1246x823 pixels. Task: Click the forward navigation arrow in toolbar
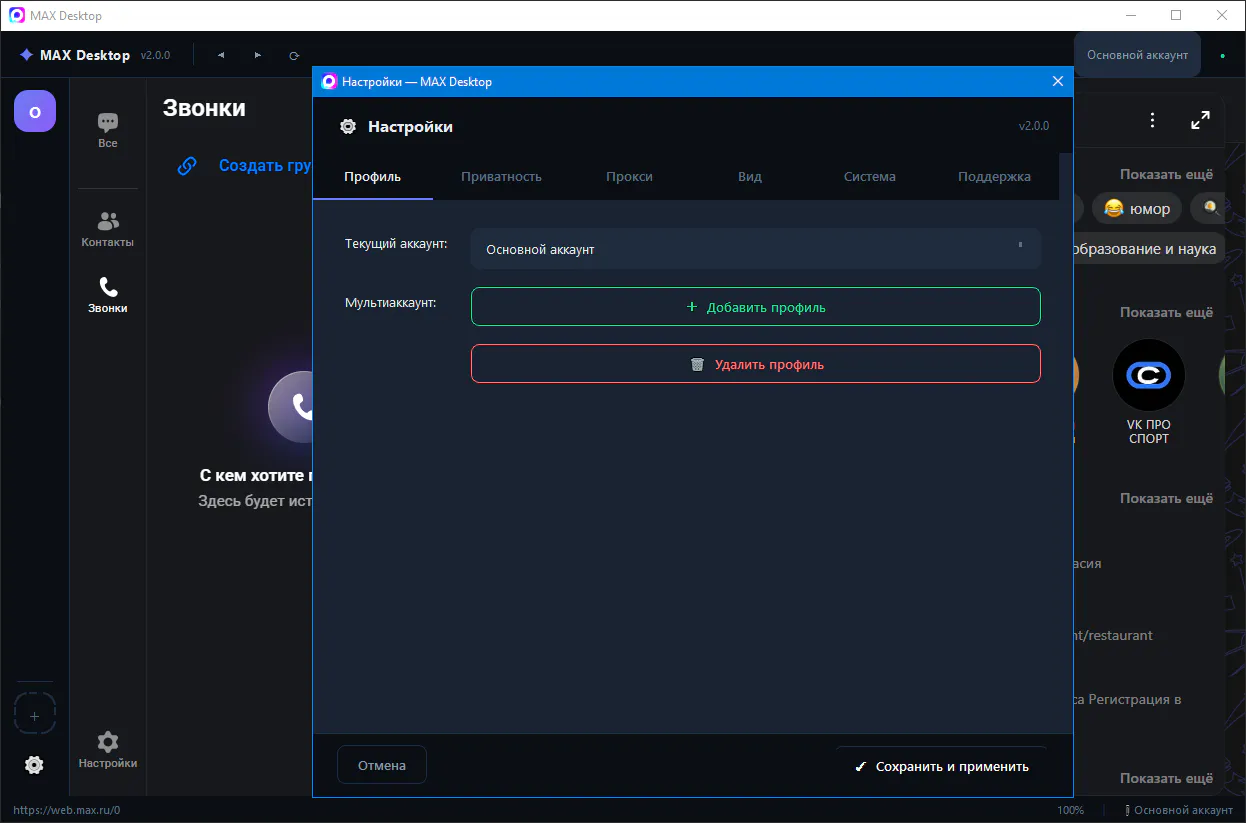258,56
